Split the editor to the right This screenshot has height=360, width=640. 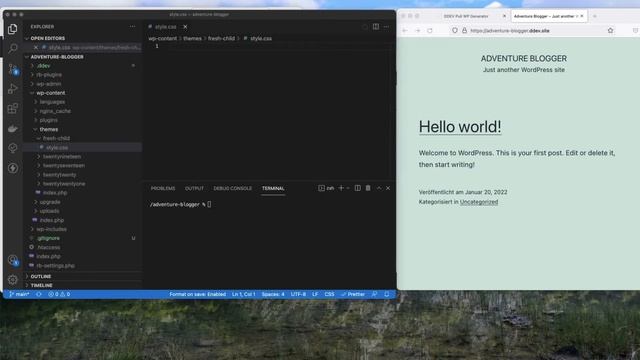(x=376, y=27)
